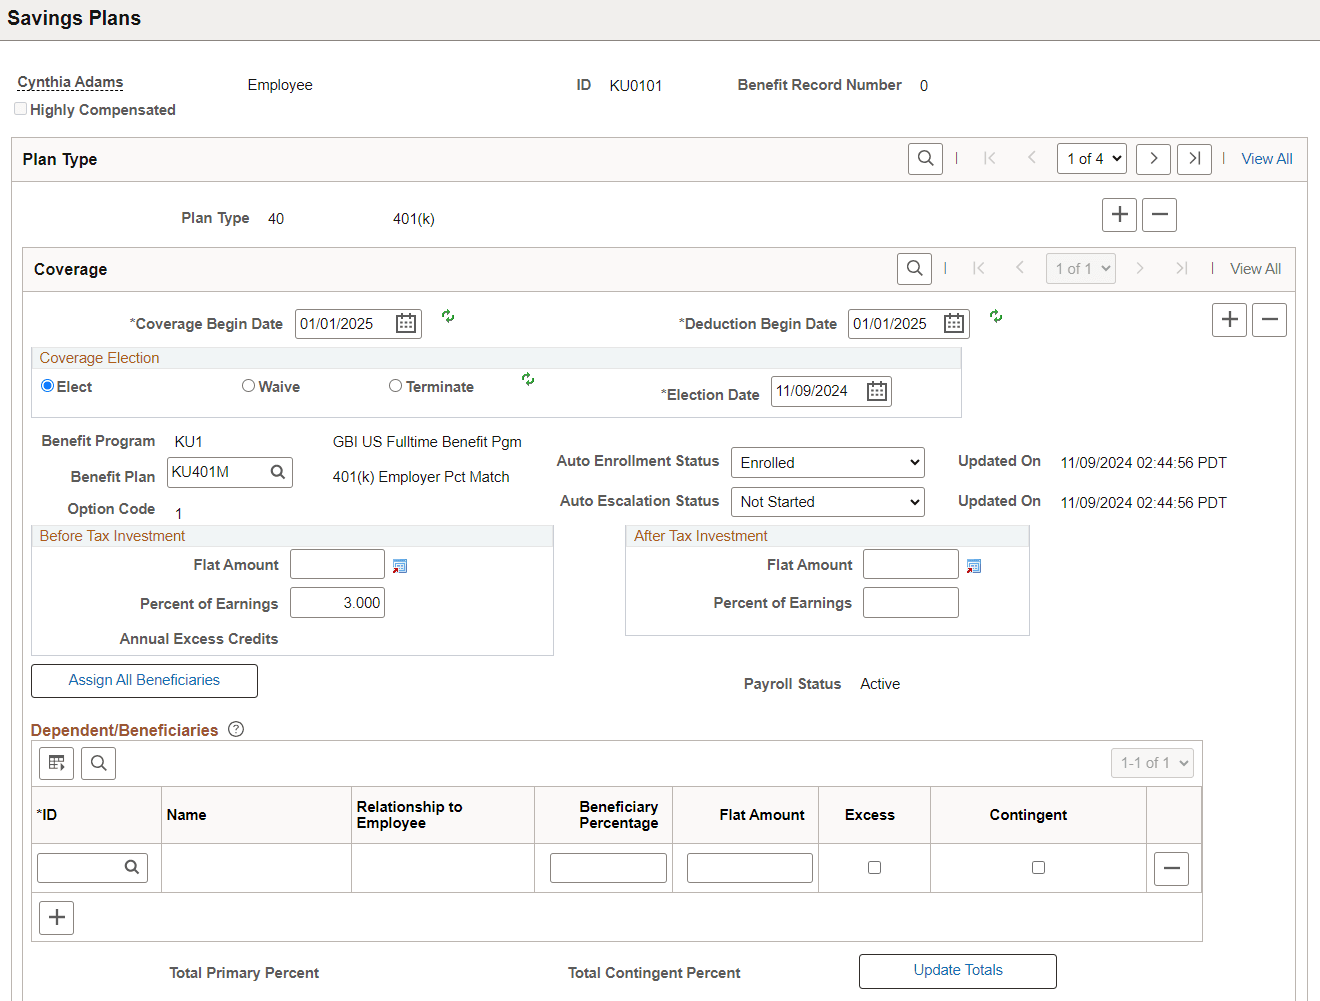Check the Contingent checkbox for beneficiary

pyautogui.click(x=1038, y=868)
